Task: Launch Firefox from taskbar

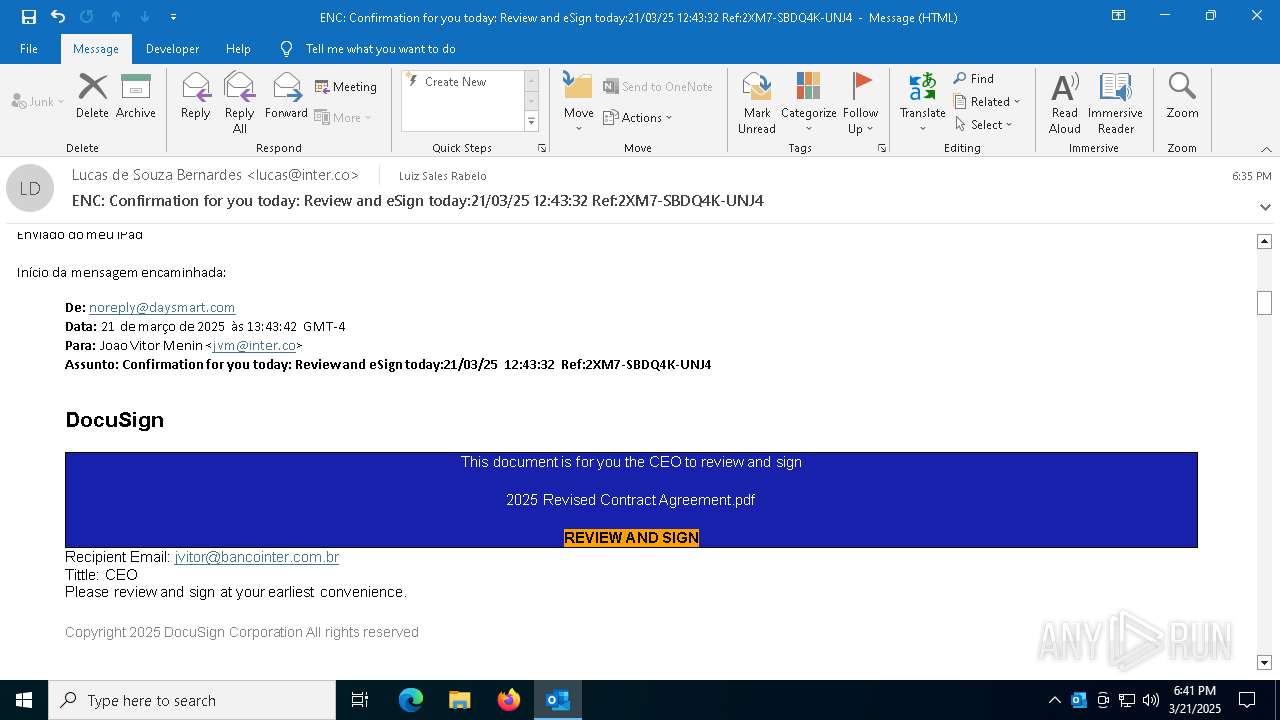Action: [x=509, y=700]
